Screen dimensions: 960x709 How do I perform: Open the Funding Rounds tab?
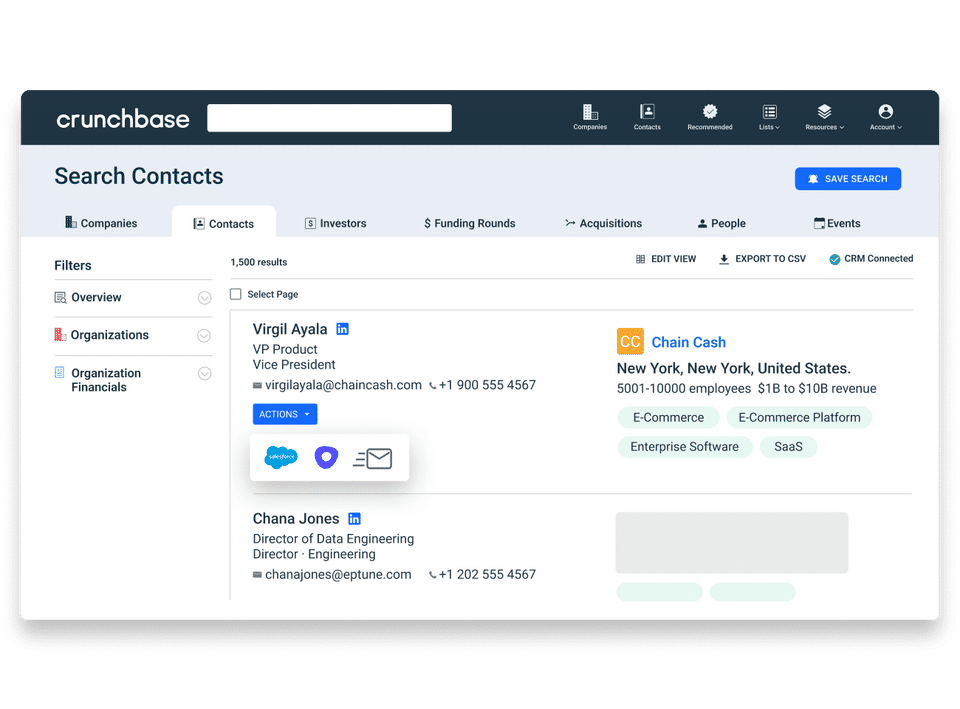470,223
